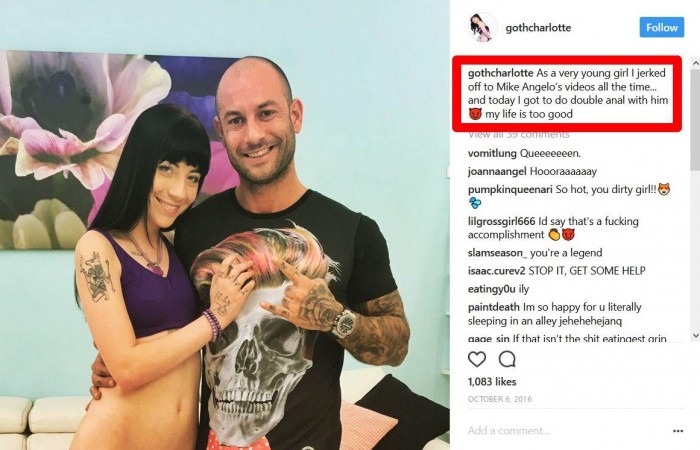700x450 pixels.
Task: Click the heart like icon
Action: coord(477,359)
